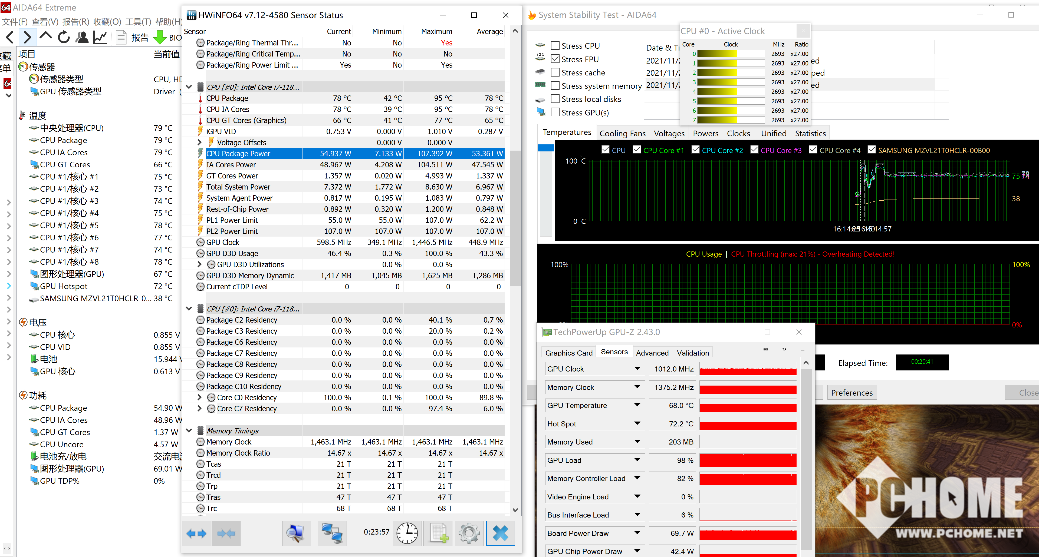The width and height of the screenshot is (1039, 557).
Task: Expand the Voltage Offsets row
Action: [x=200, y=142]
